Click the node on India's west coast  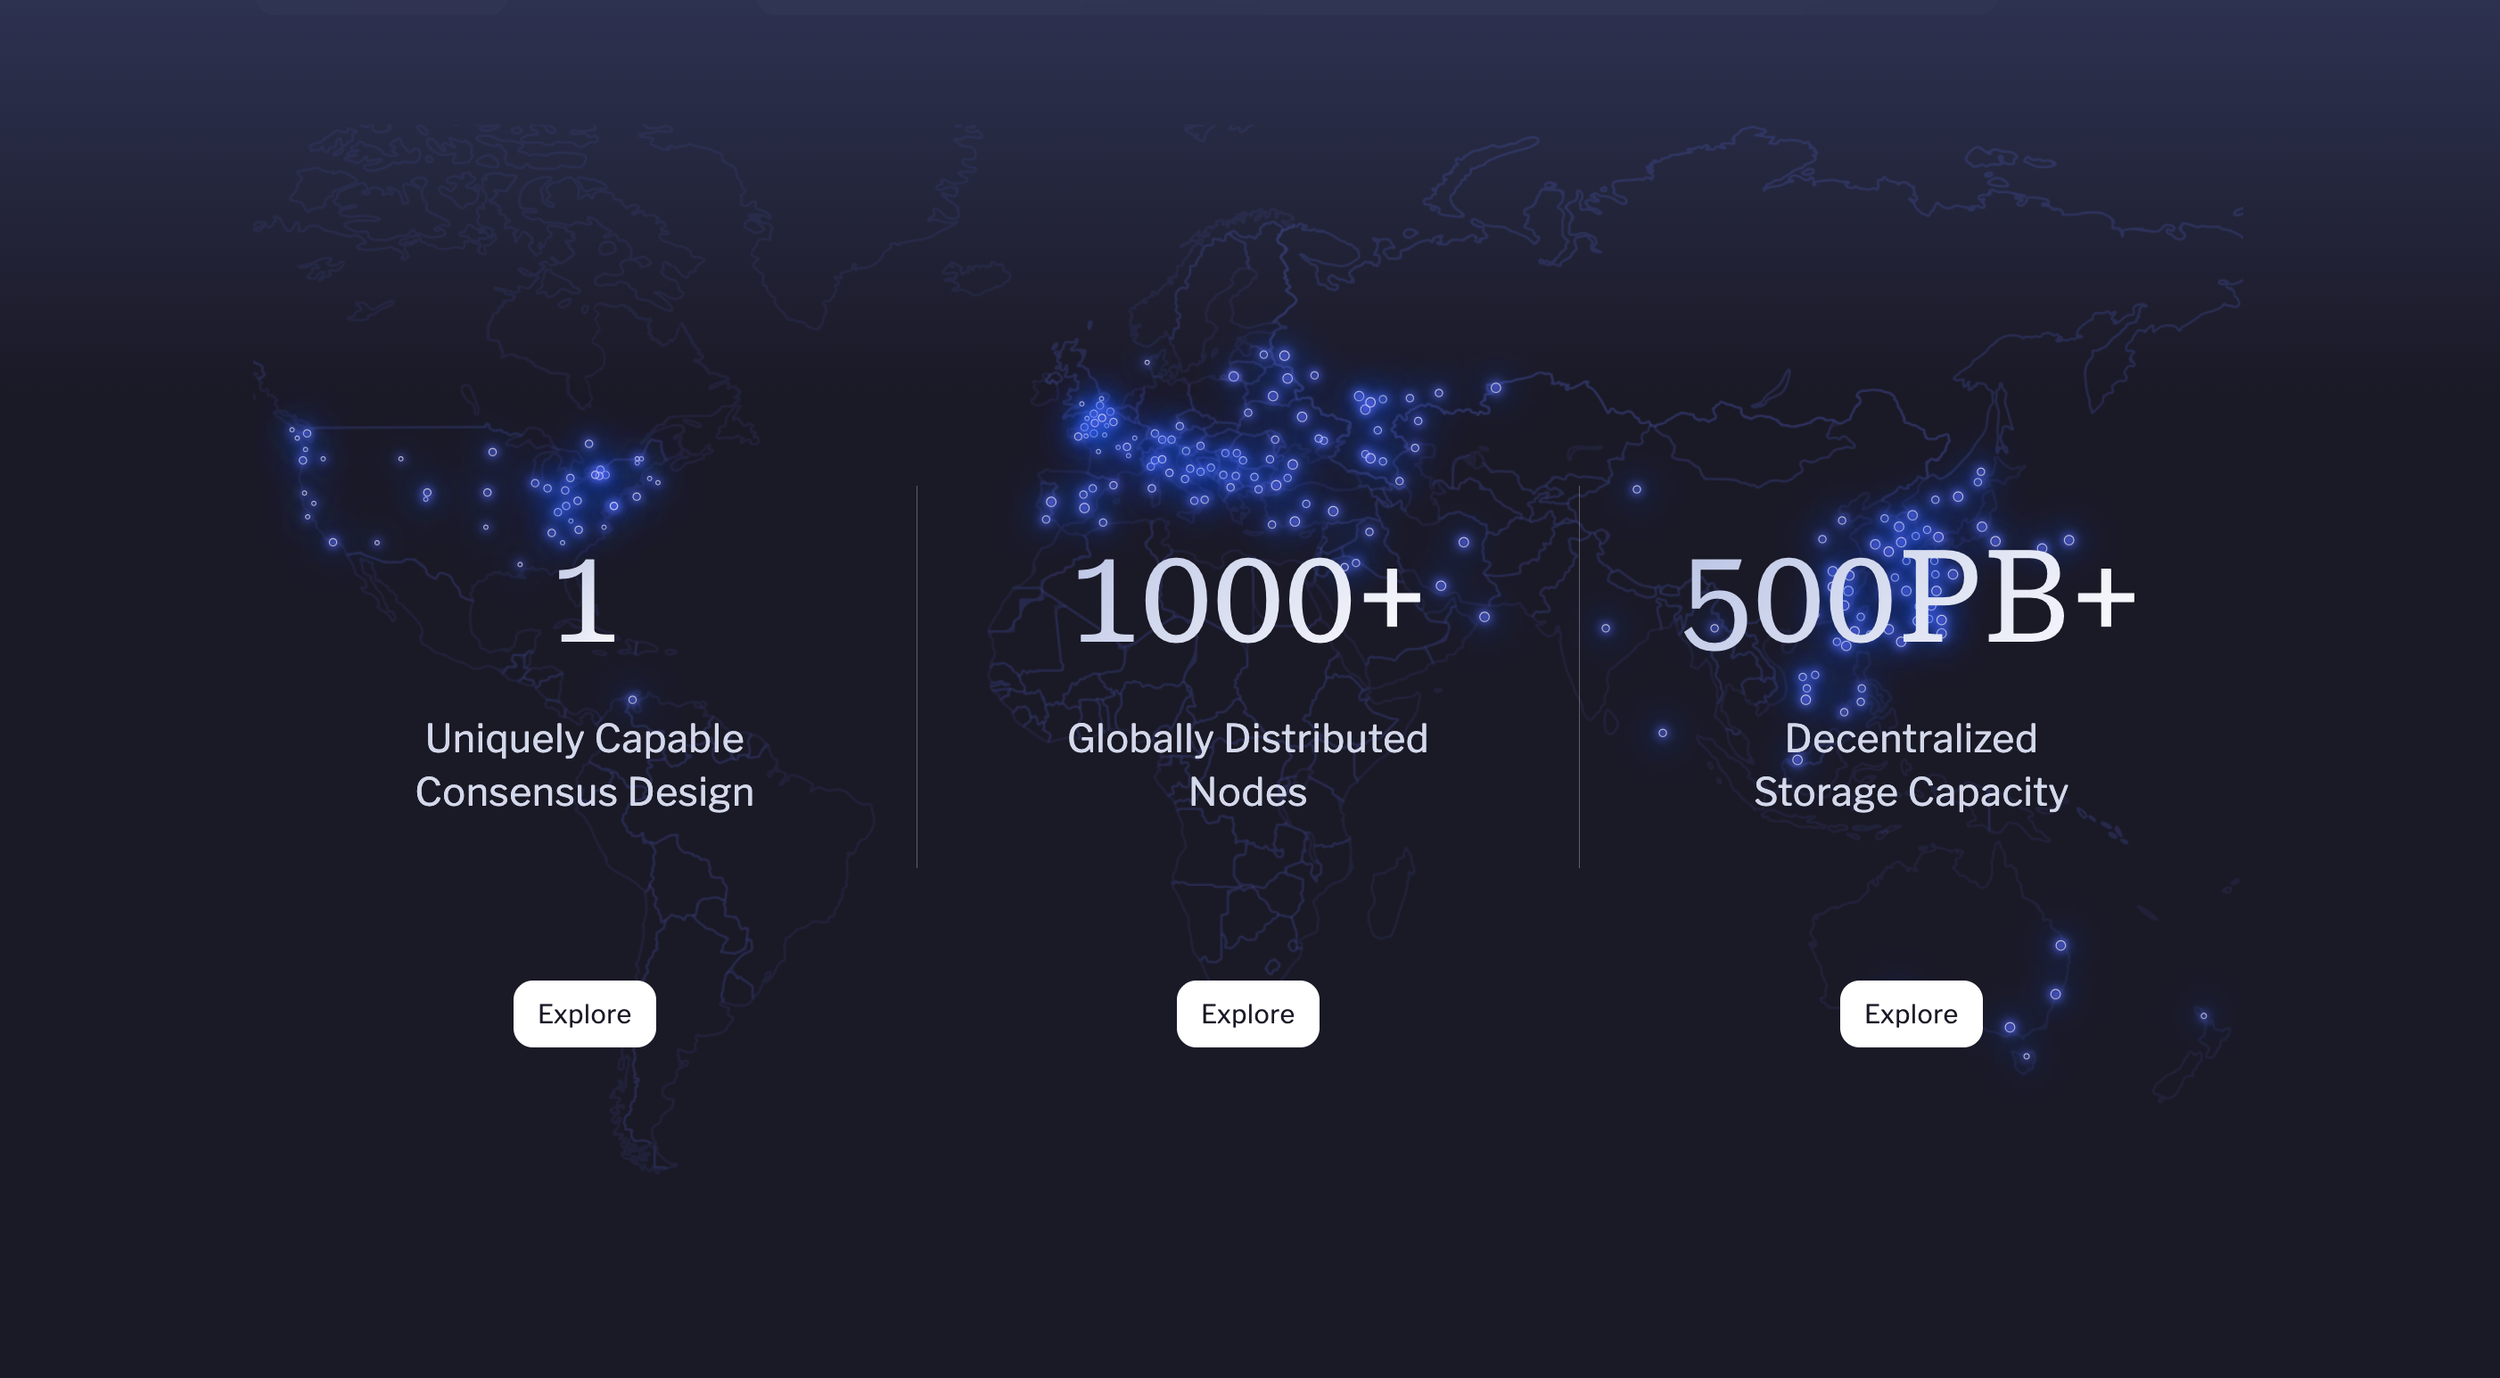coord(1605,628)
